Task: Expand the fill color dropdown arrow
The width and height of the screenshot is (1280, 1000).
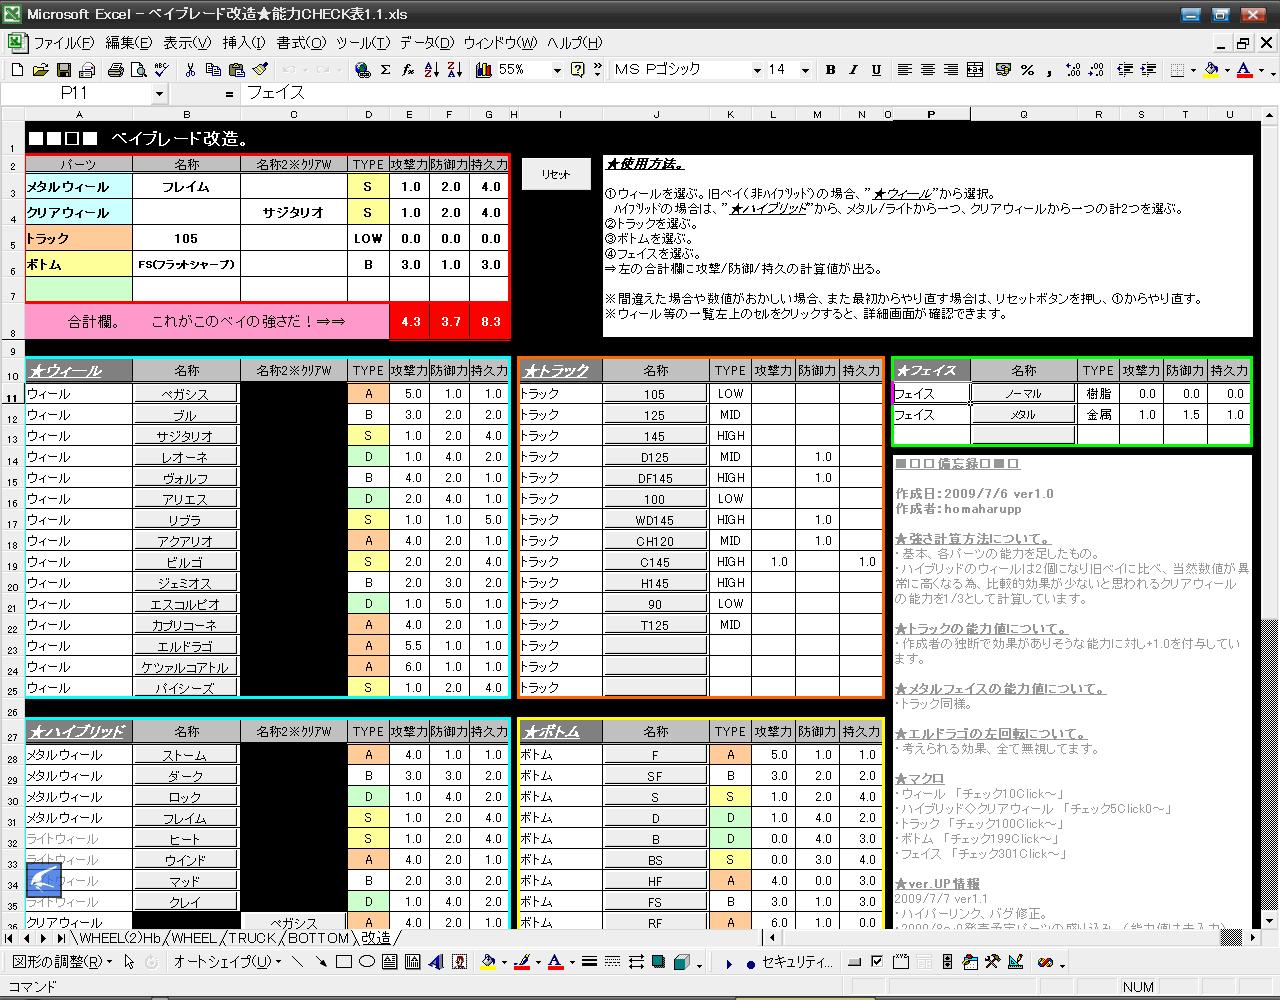Action: click(x=1227, y=70)
